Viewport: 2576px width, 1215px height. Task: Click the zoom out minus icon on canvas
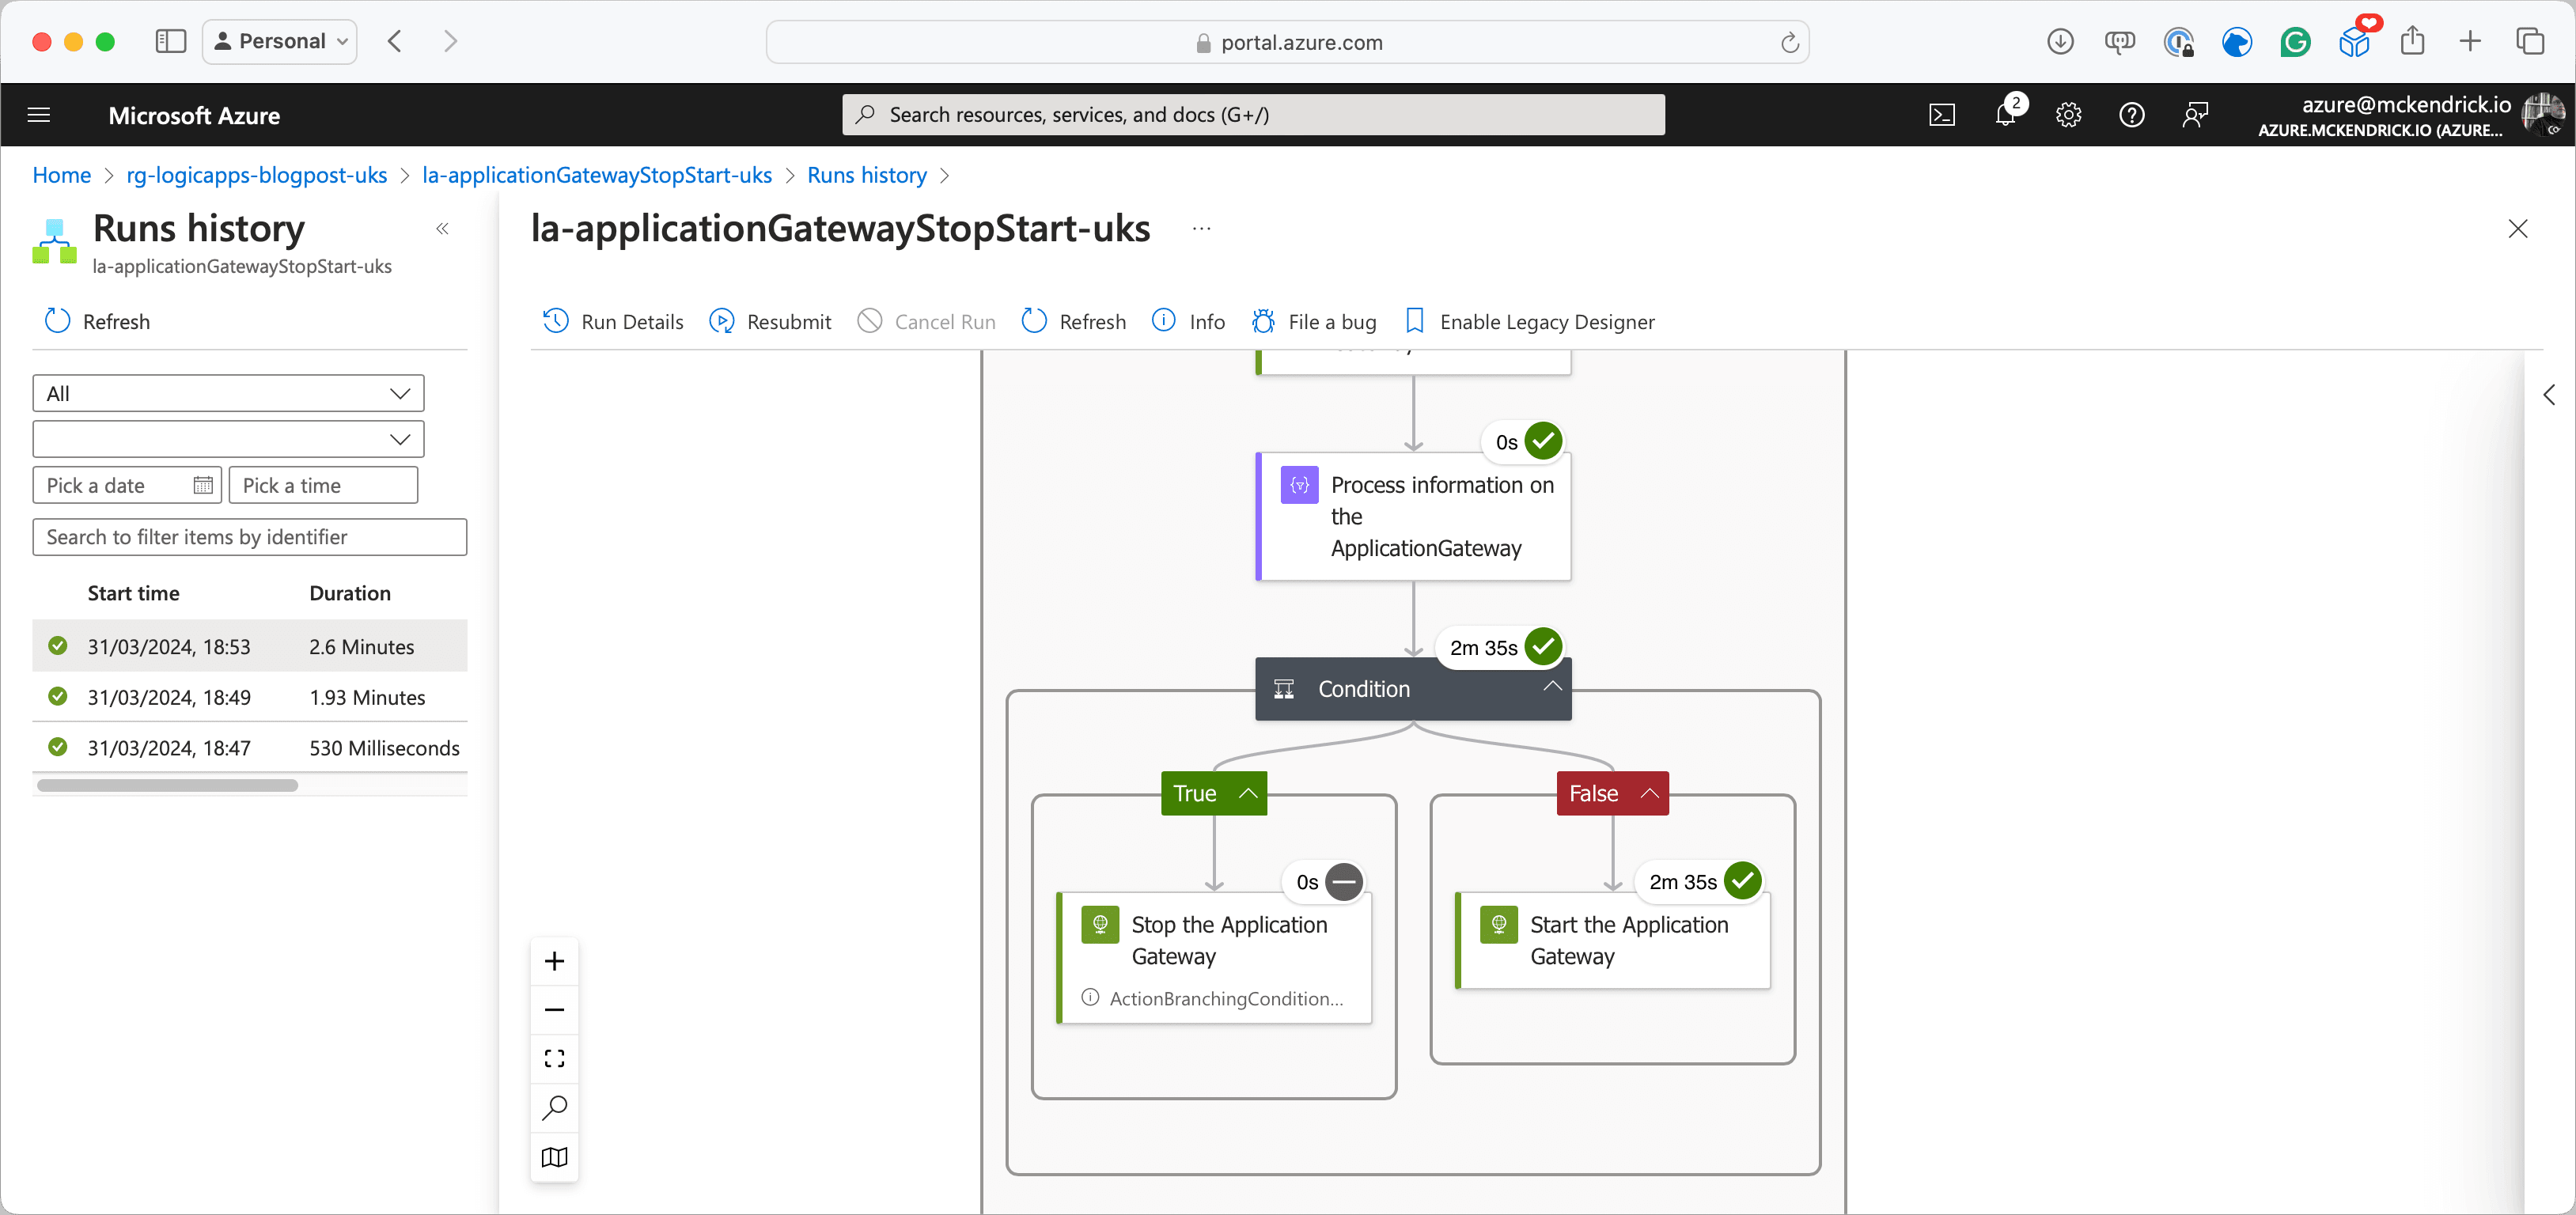(554, 1010)
